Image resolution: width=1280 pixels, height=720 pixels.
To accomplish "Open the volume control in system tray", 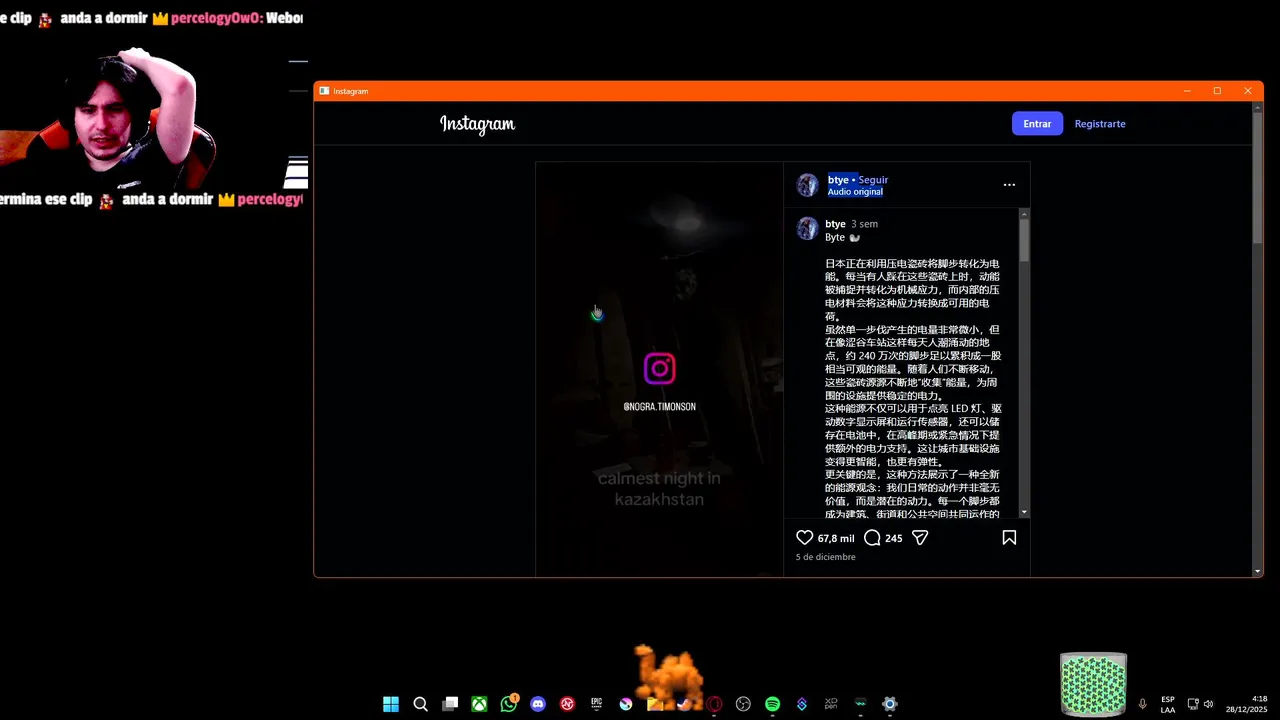I will click(1208, 704).
